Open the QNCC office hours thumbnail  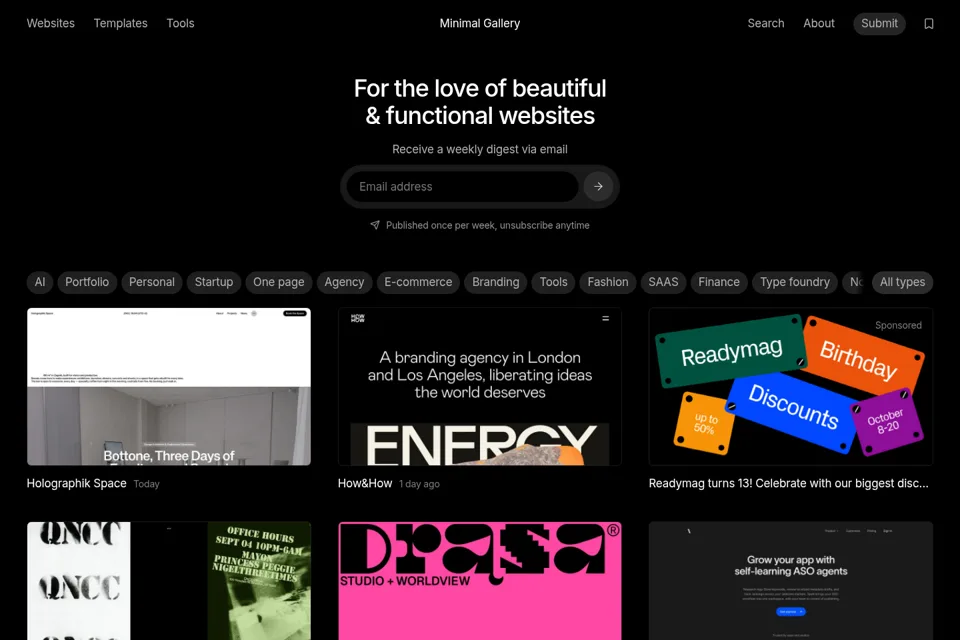click(169, 581)
